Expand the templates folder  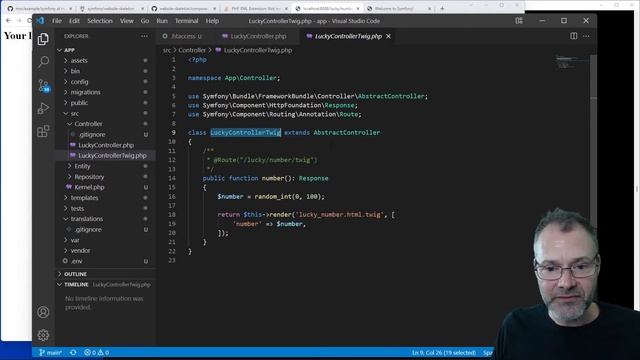(105, 198)
